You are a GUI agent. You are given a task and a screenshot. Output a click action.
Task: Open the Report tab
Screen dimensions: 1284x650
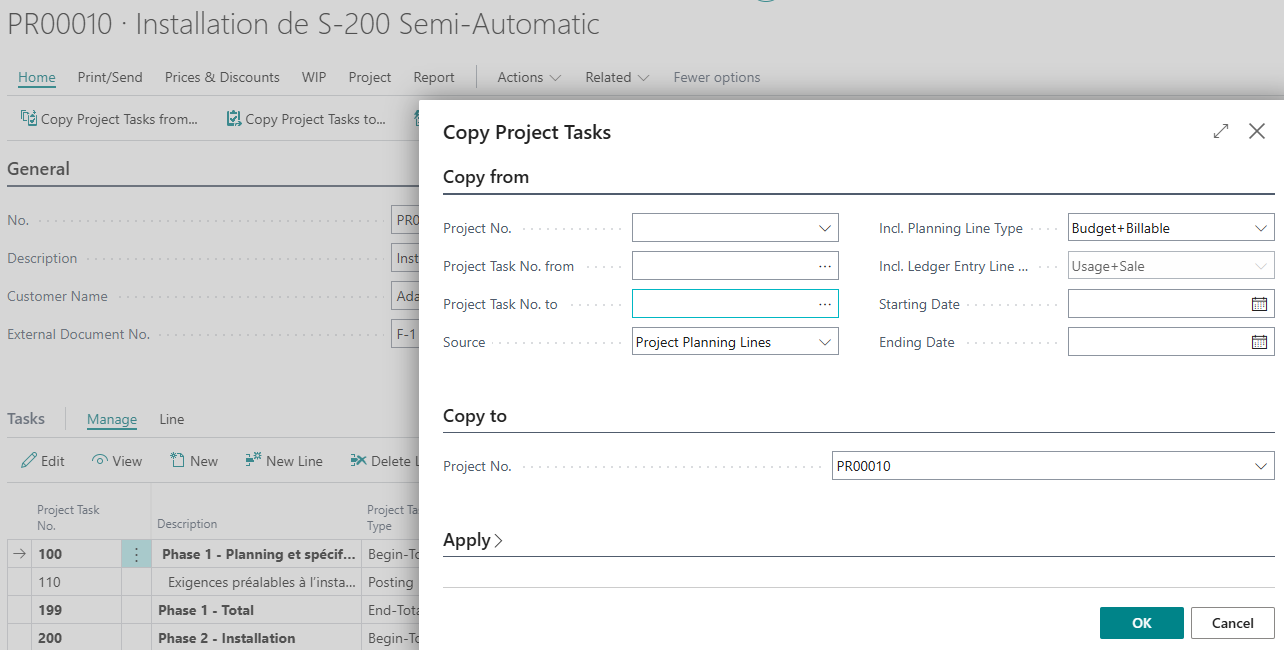point(434,77)
